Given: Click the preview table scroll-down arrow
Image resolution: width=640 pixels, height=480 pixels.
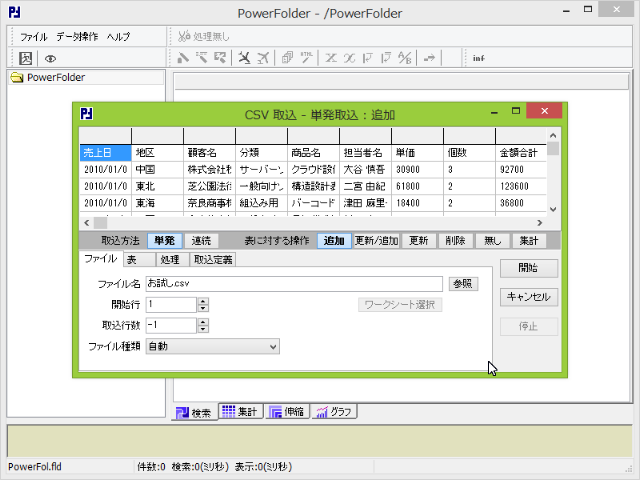Looking at the screenshot, I should click(x=553, y=209).
